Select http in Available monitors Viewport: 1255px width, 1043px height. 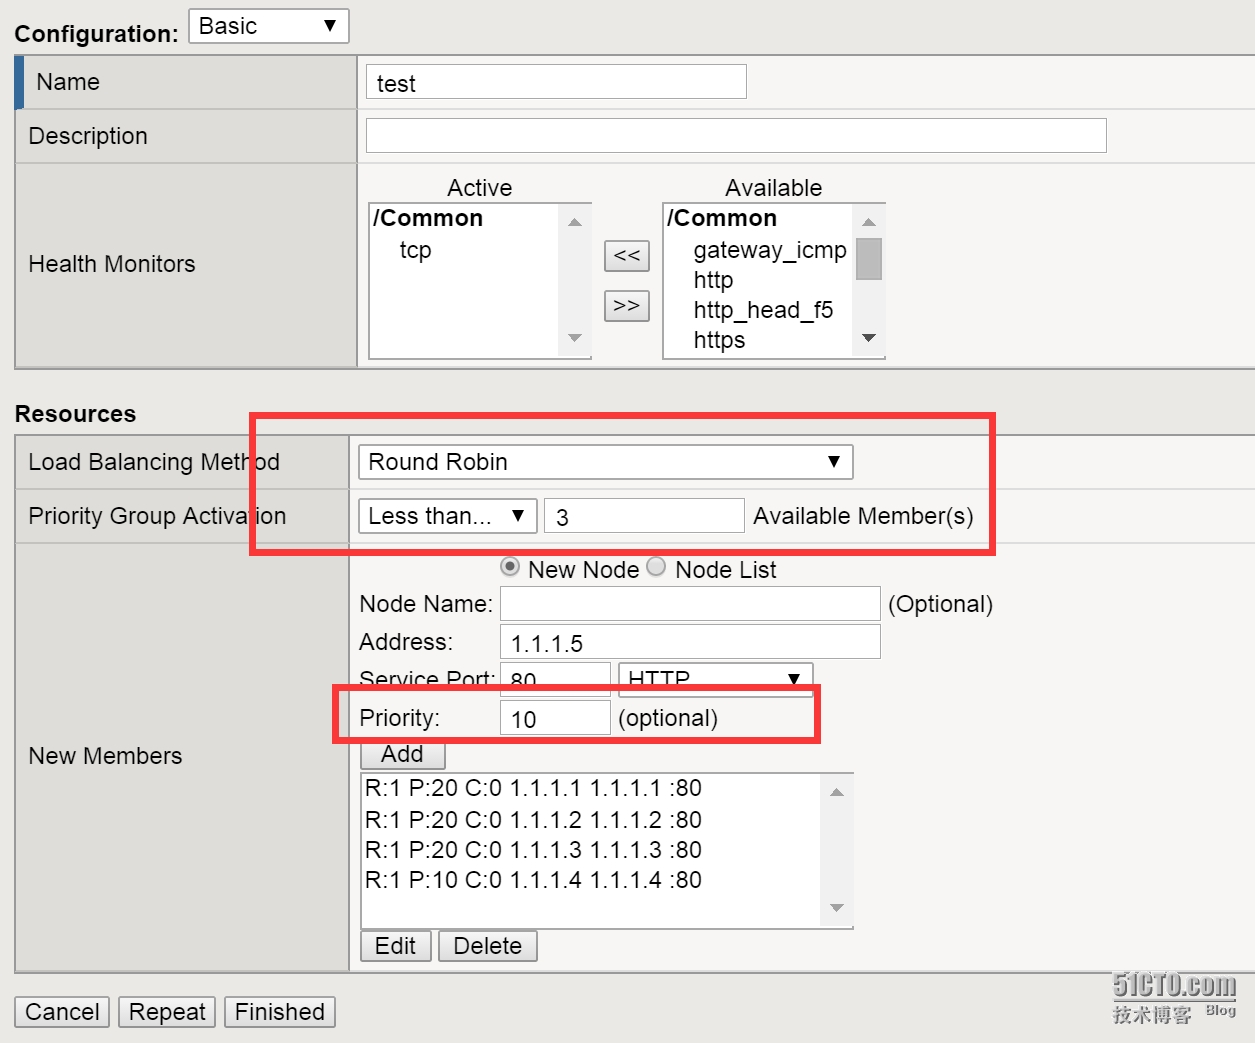(713, 280)
